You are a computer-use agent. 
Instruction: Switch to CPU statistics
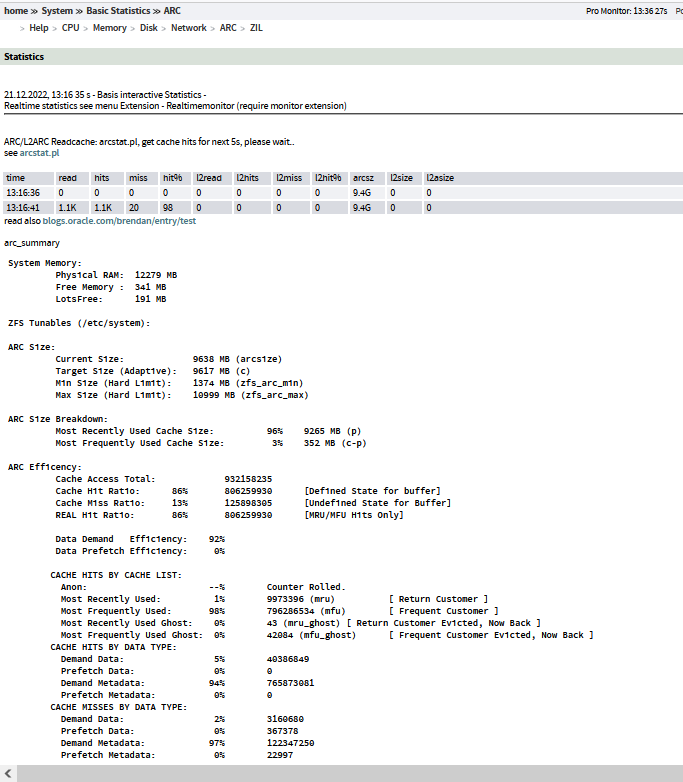pos(71,28)
